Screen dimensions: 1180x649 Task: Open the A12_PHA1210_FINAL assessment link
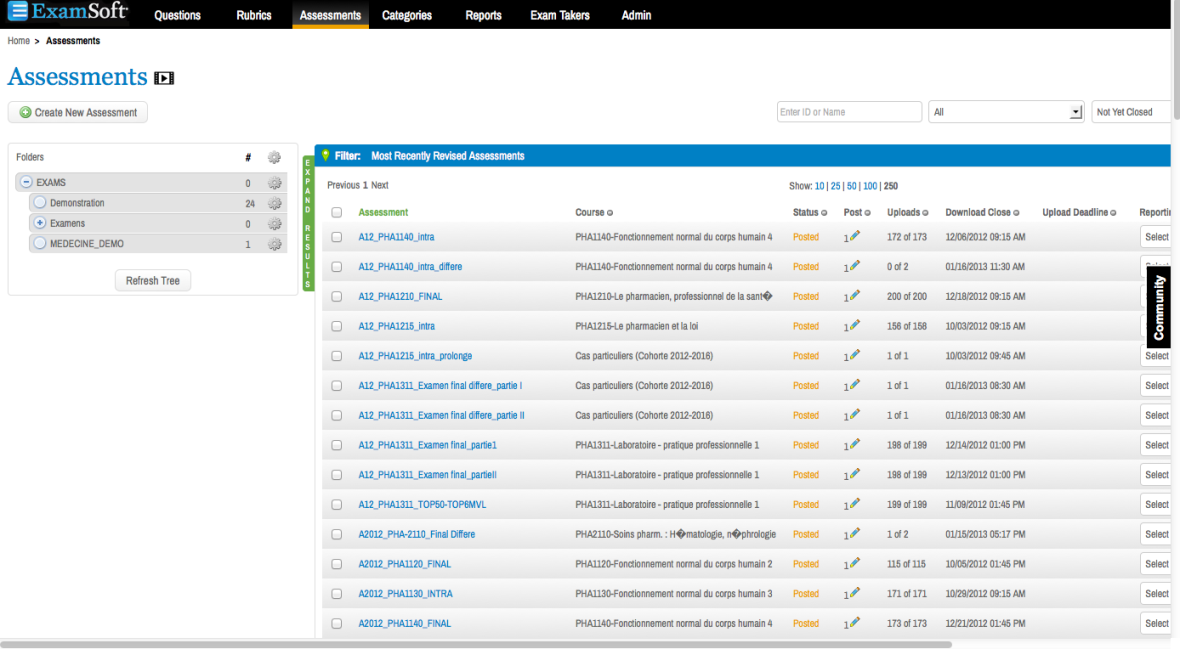[400, 297]
